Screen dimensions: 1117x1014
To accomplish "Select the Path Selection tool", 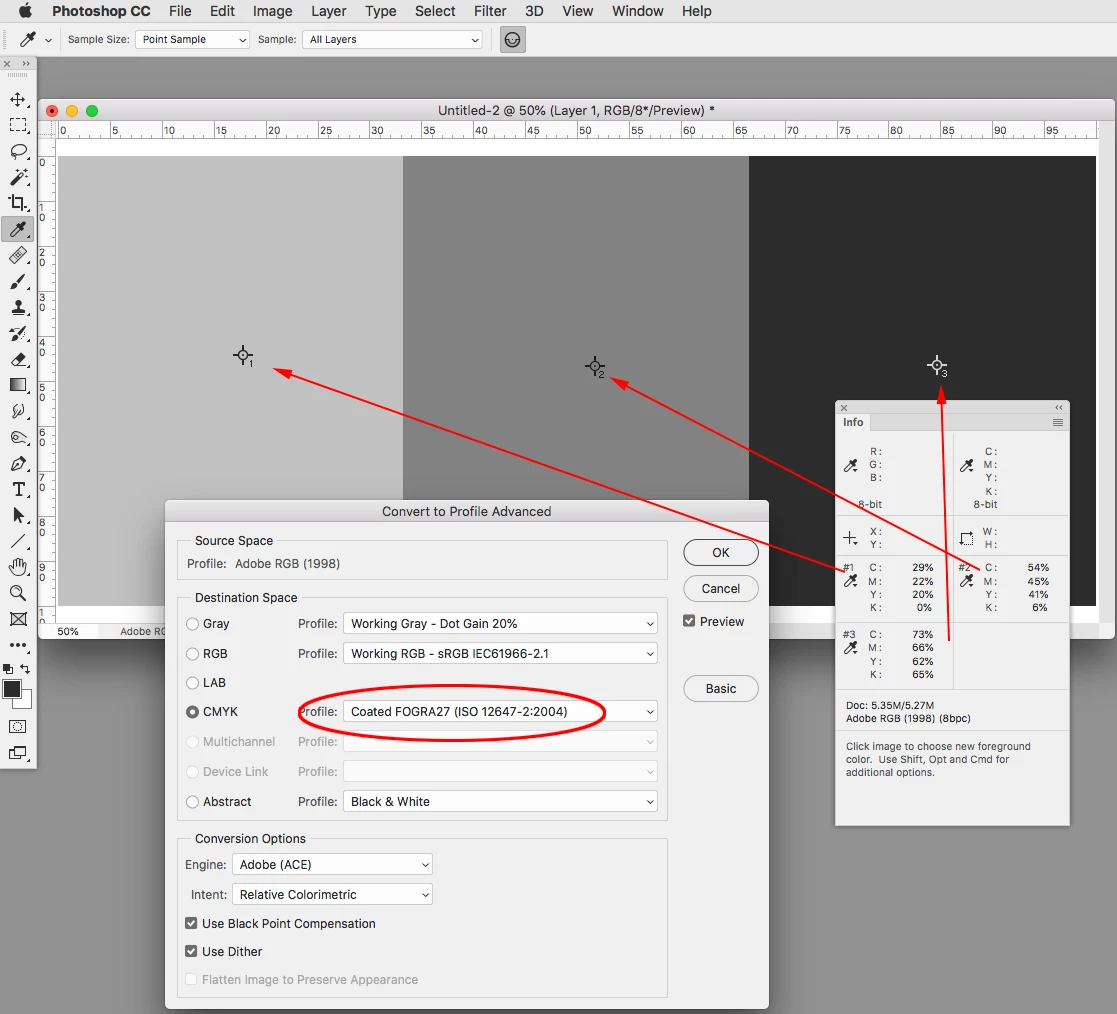I will [x=18, y=515].
